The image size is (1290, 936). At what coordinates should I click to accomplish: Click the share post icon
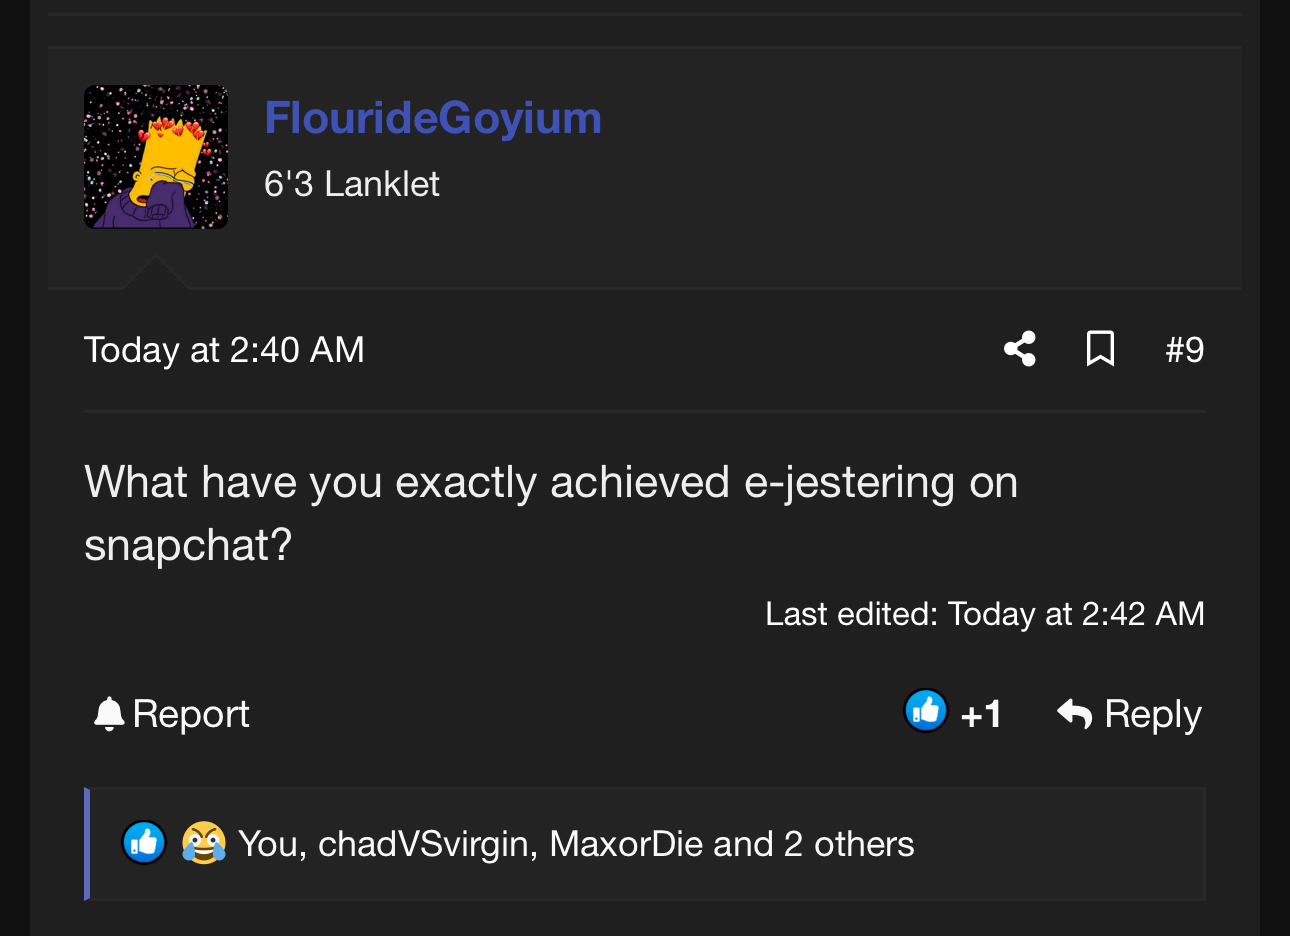tap(1020, 349)
